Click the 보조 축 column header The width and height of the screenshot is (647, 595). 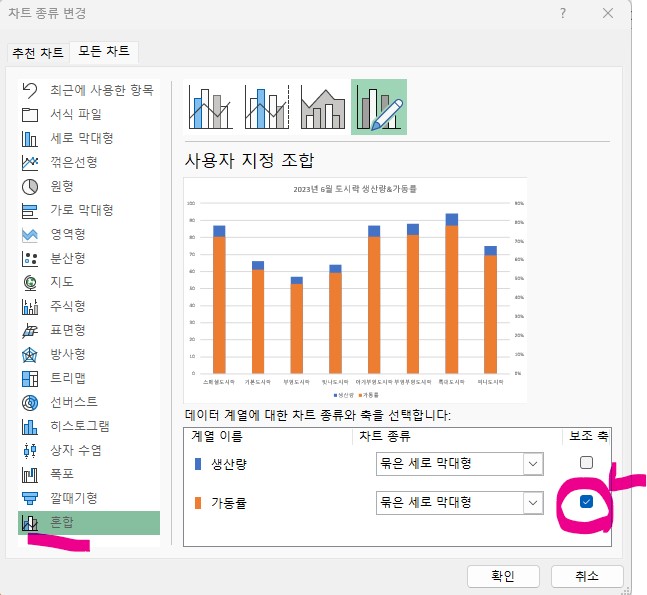589,436
